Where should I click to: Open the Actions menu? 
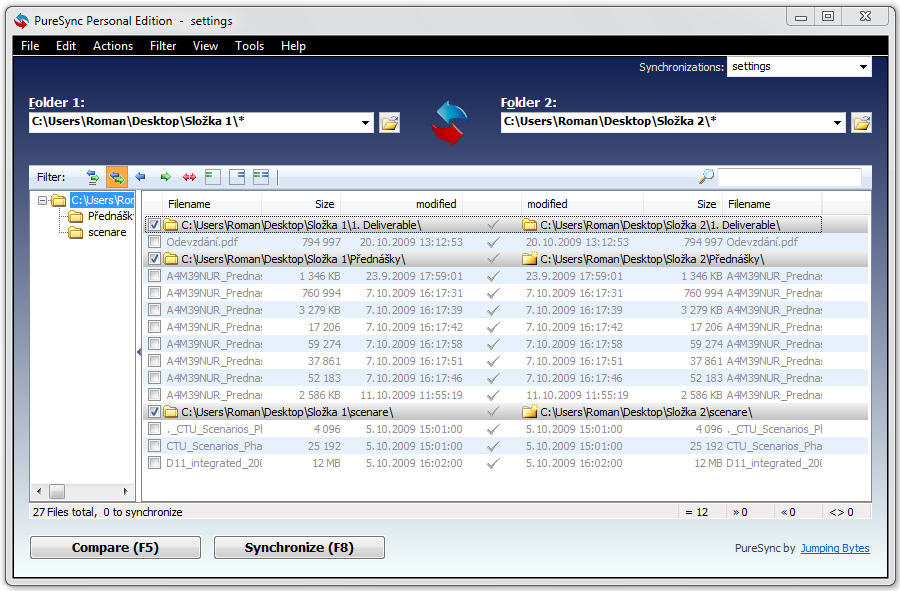113,46
